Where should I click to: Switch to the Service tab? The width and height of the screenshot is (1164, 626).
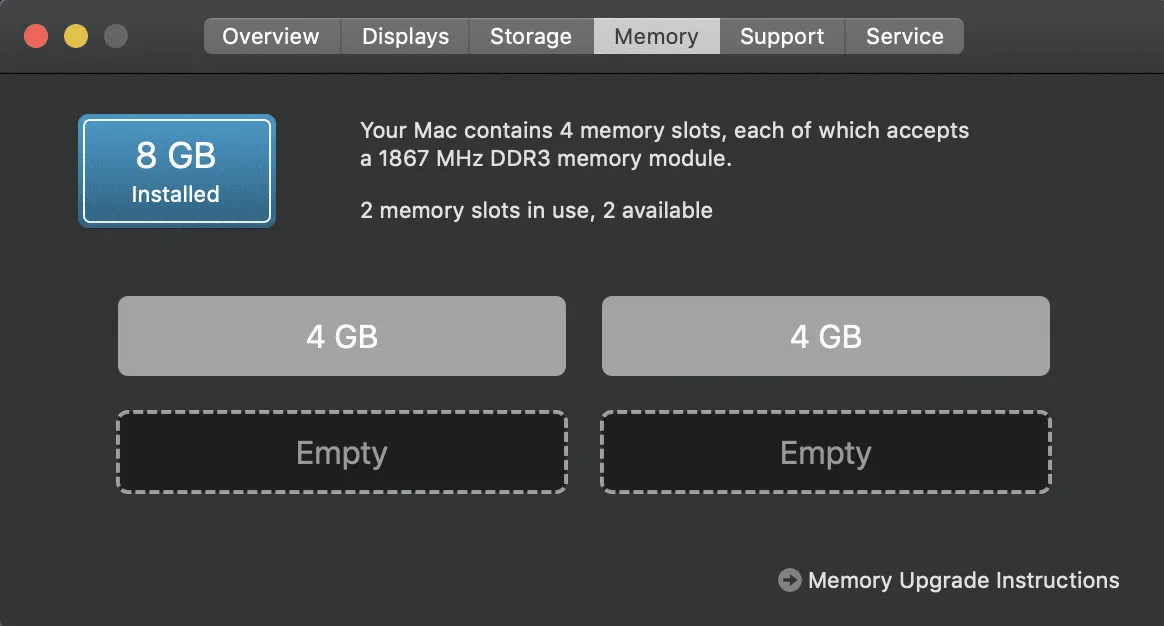904,36
